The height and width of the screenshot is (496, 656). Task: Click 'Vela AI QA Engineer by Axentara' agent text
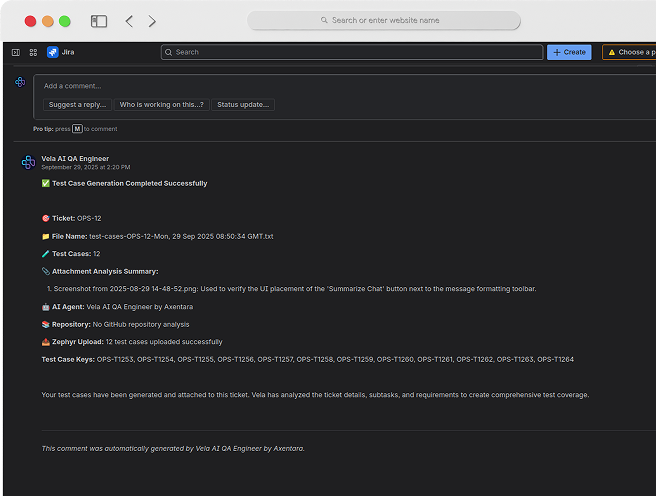(x=140, y=307)
